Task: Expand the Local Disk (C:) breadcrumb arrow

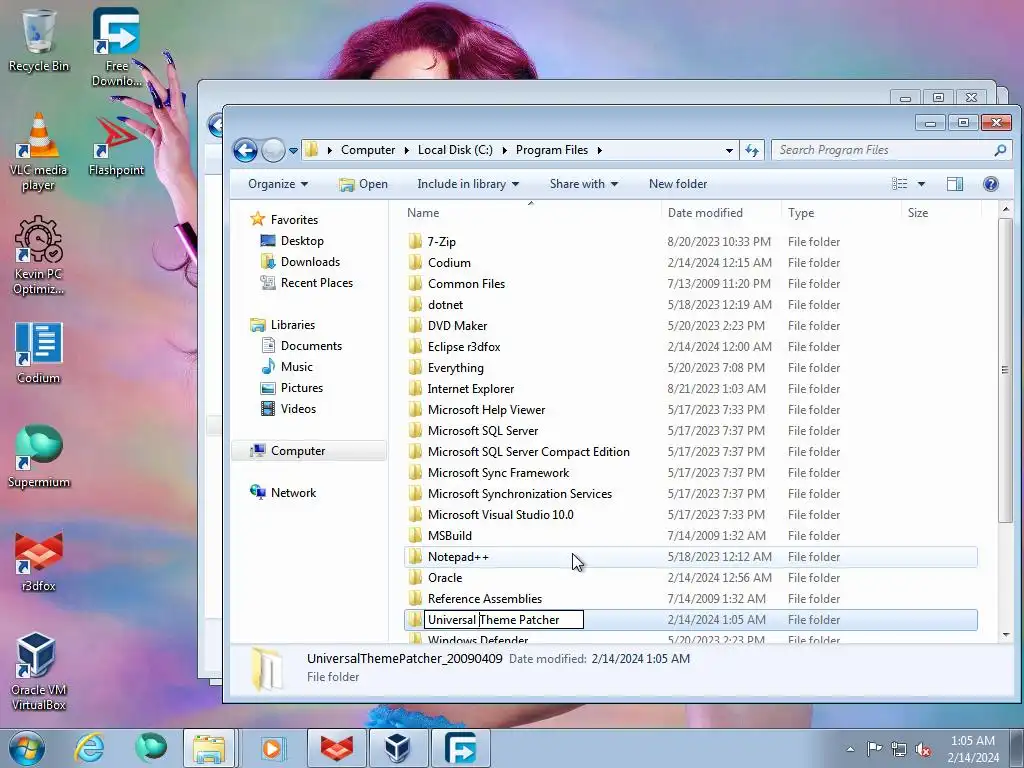Action: pos(504,150)
